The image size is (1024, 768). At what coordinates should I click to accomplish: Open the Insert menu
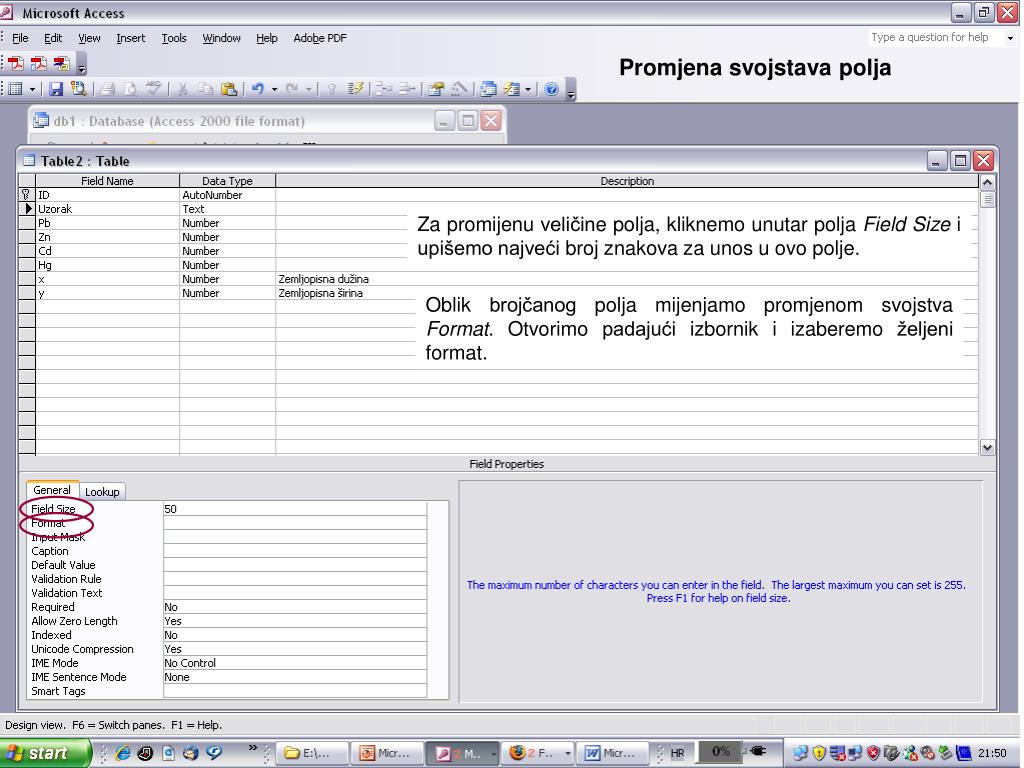coord(131,38)
